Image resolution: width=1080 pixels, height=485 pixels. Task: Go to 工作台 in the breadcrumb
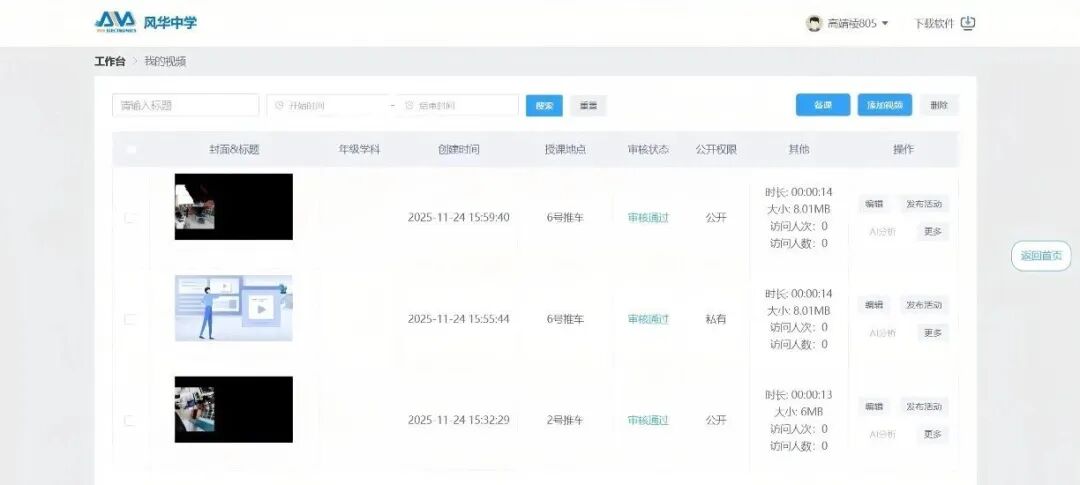pyautogui.click(x=110, y=61)
